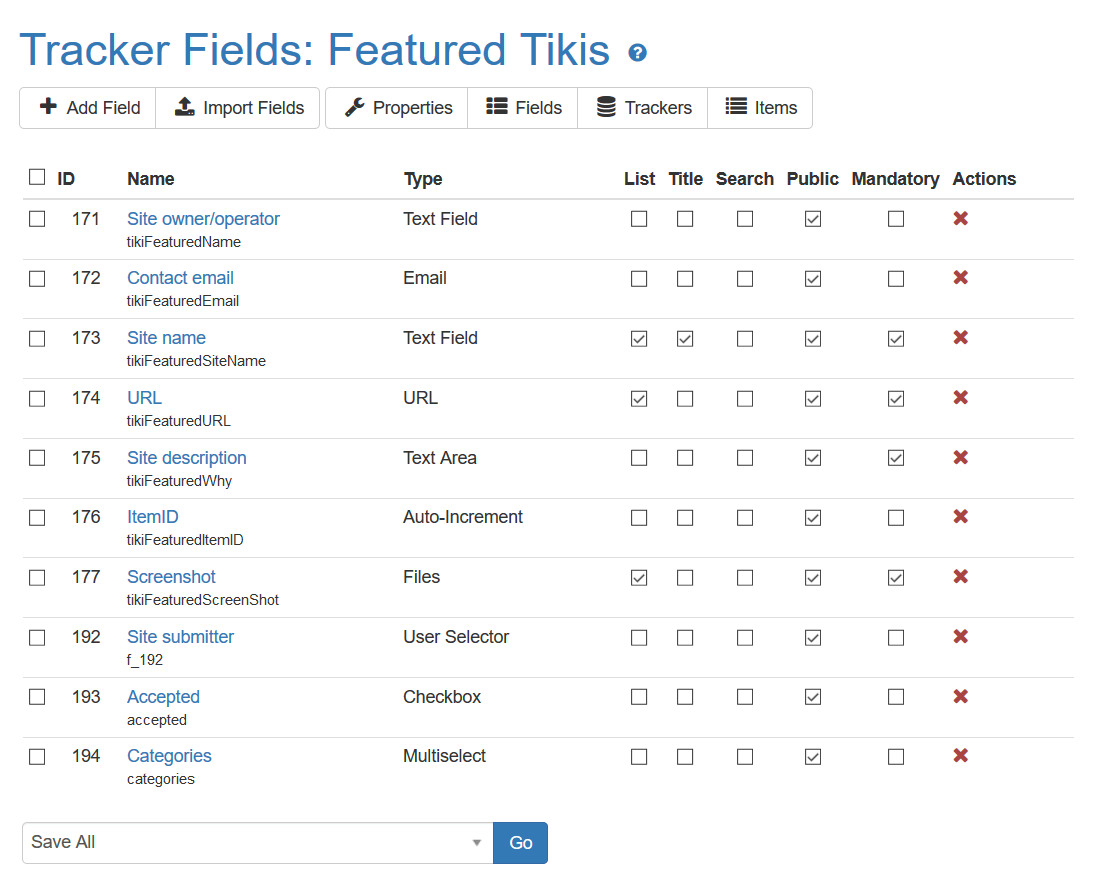Switch to the Items view
Image resolution: width=1096 pixels, height=886 pixels.
(x=760, y=108)
